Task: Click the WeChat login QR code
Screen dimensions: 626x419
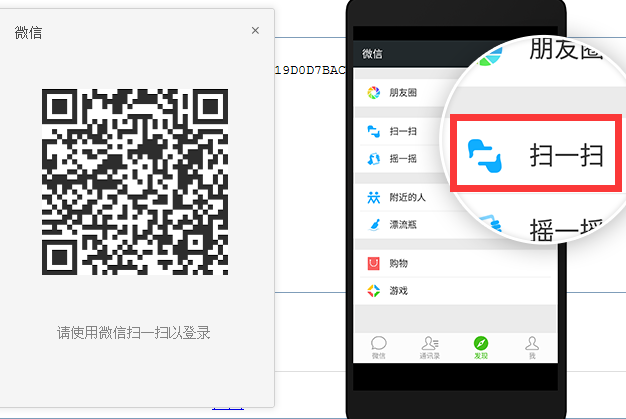Action: click(135, 182)
